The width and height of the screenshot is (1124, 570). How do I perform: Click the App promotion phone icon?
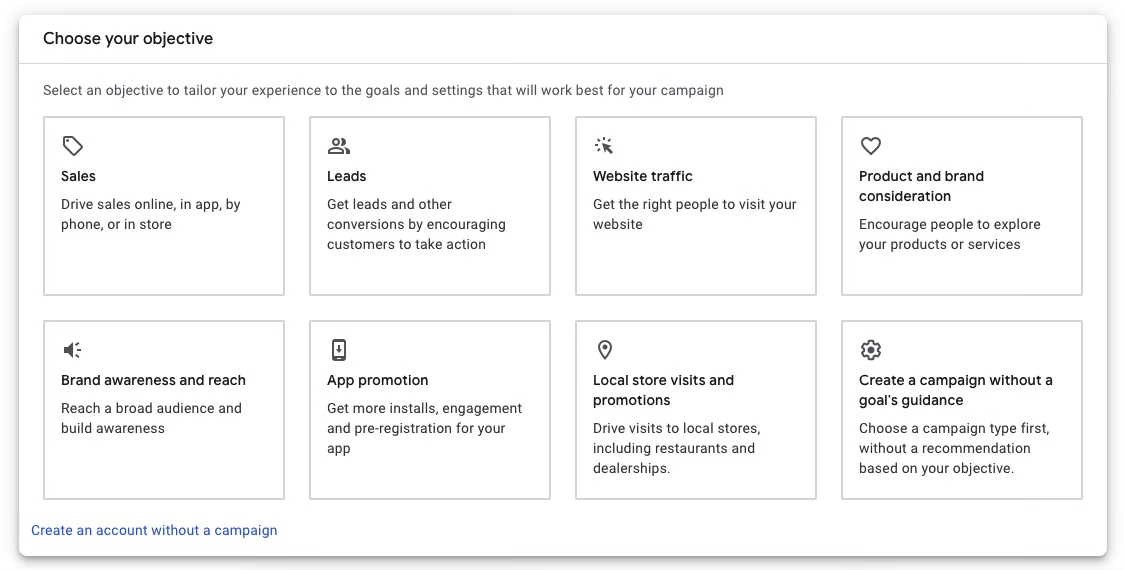[338, 350]
